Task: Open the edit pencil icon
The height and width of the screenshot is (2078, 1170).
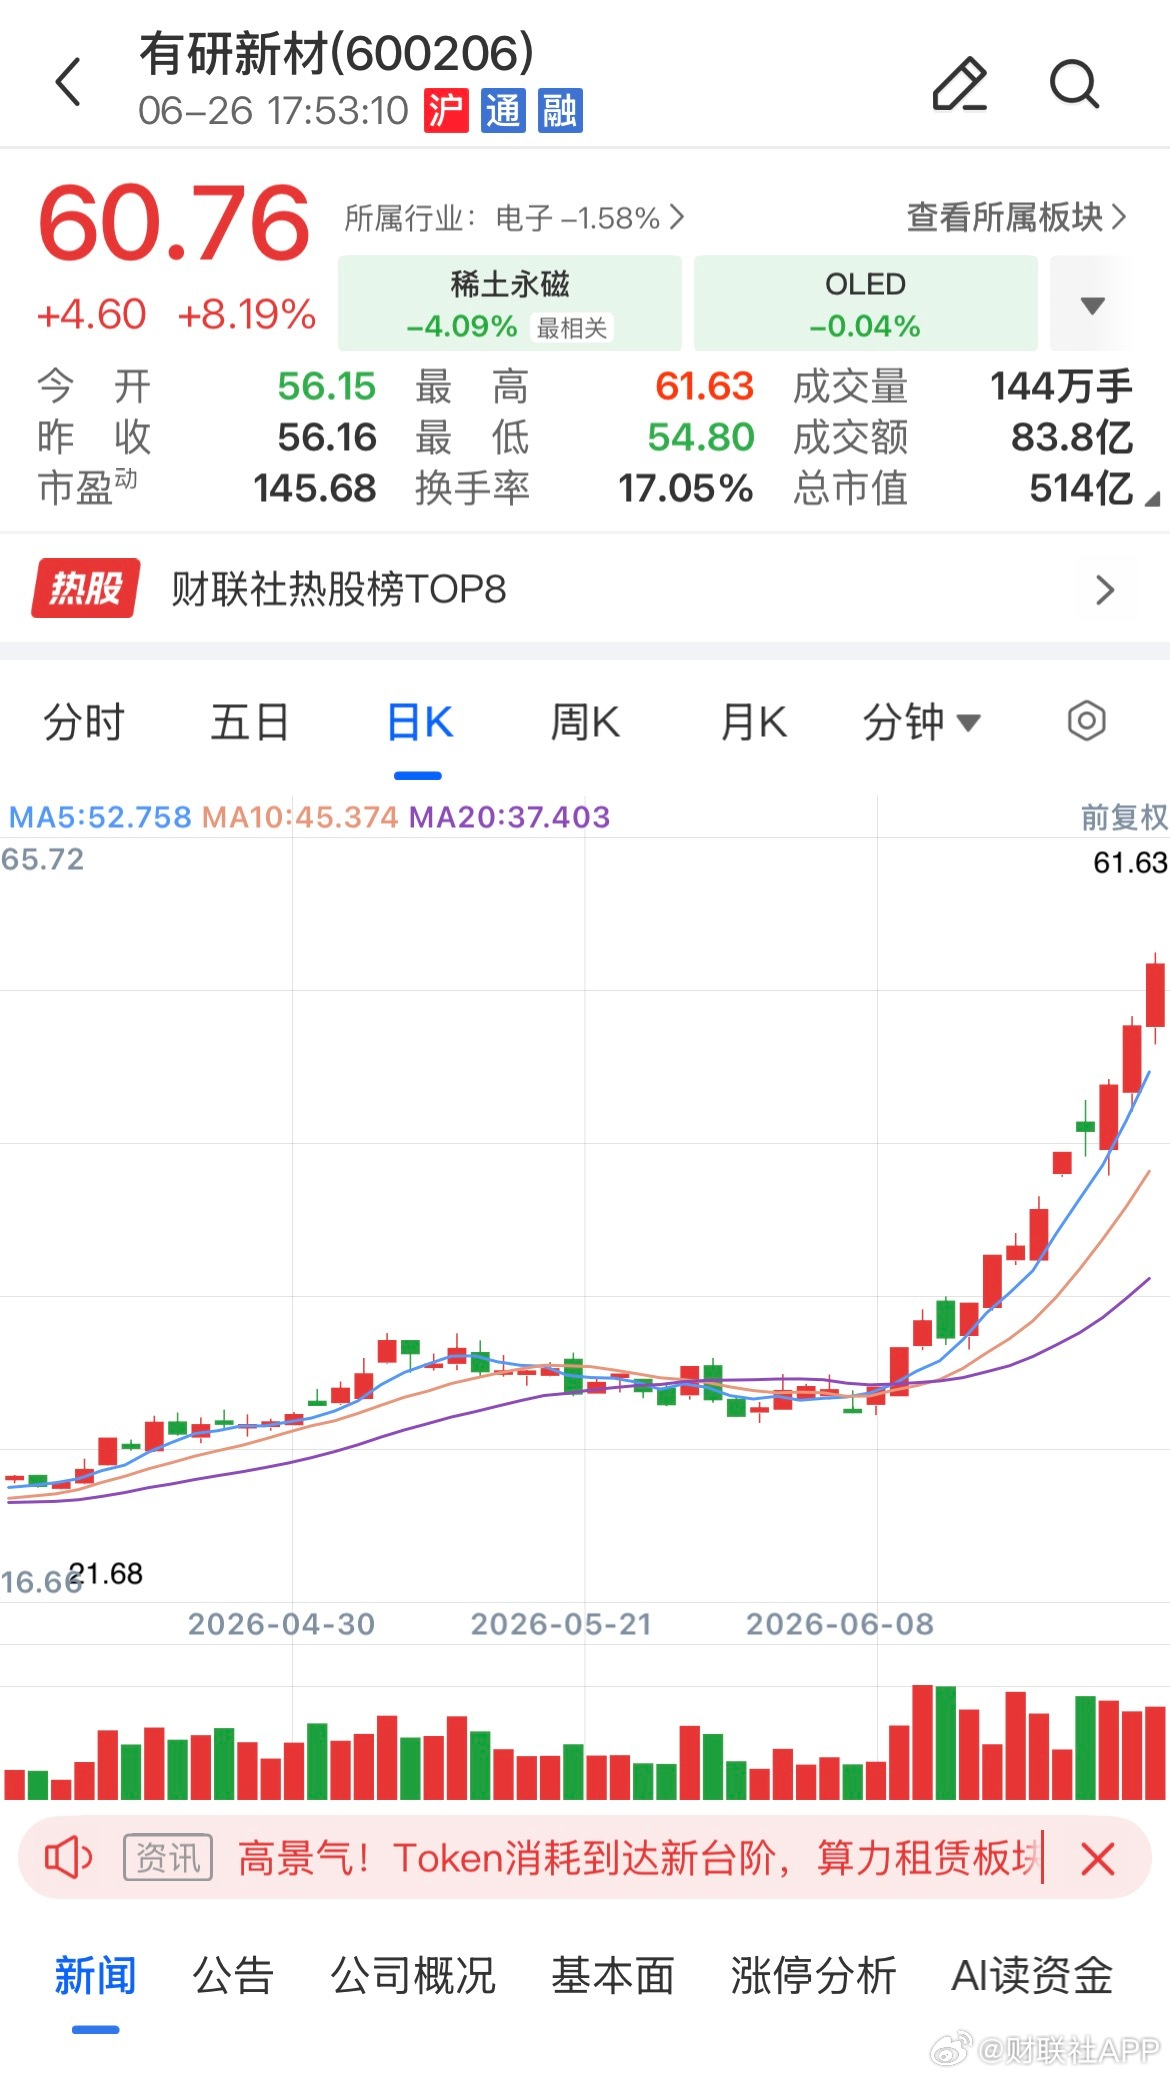Action: (959, 83)
